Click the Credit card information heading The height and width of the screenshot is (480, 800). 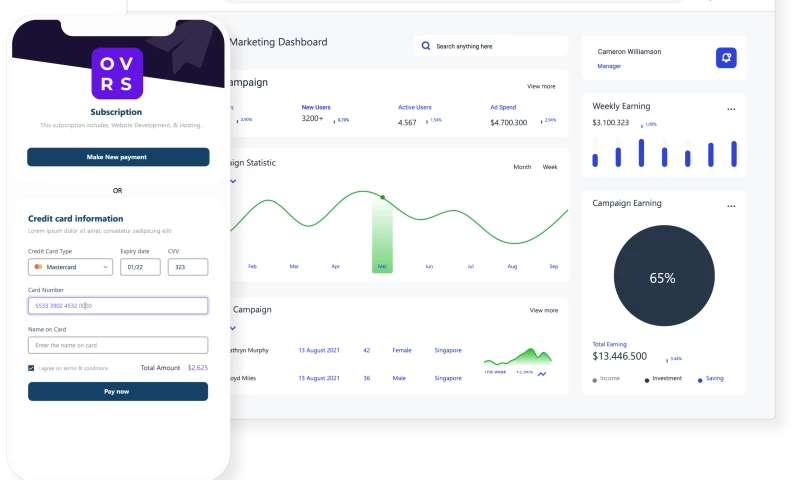[x=76, y=218]
